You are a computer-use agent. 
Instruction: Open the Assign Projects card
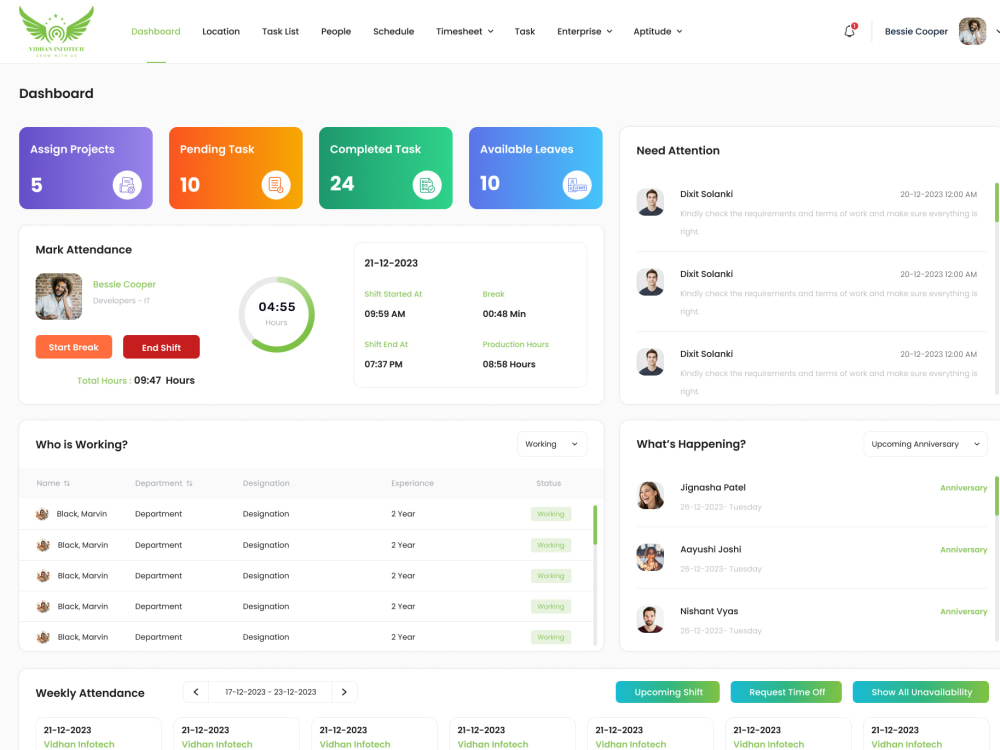click(x=85, y=168)
